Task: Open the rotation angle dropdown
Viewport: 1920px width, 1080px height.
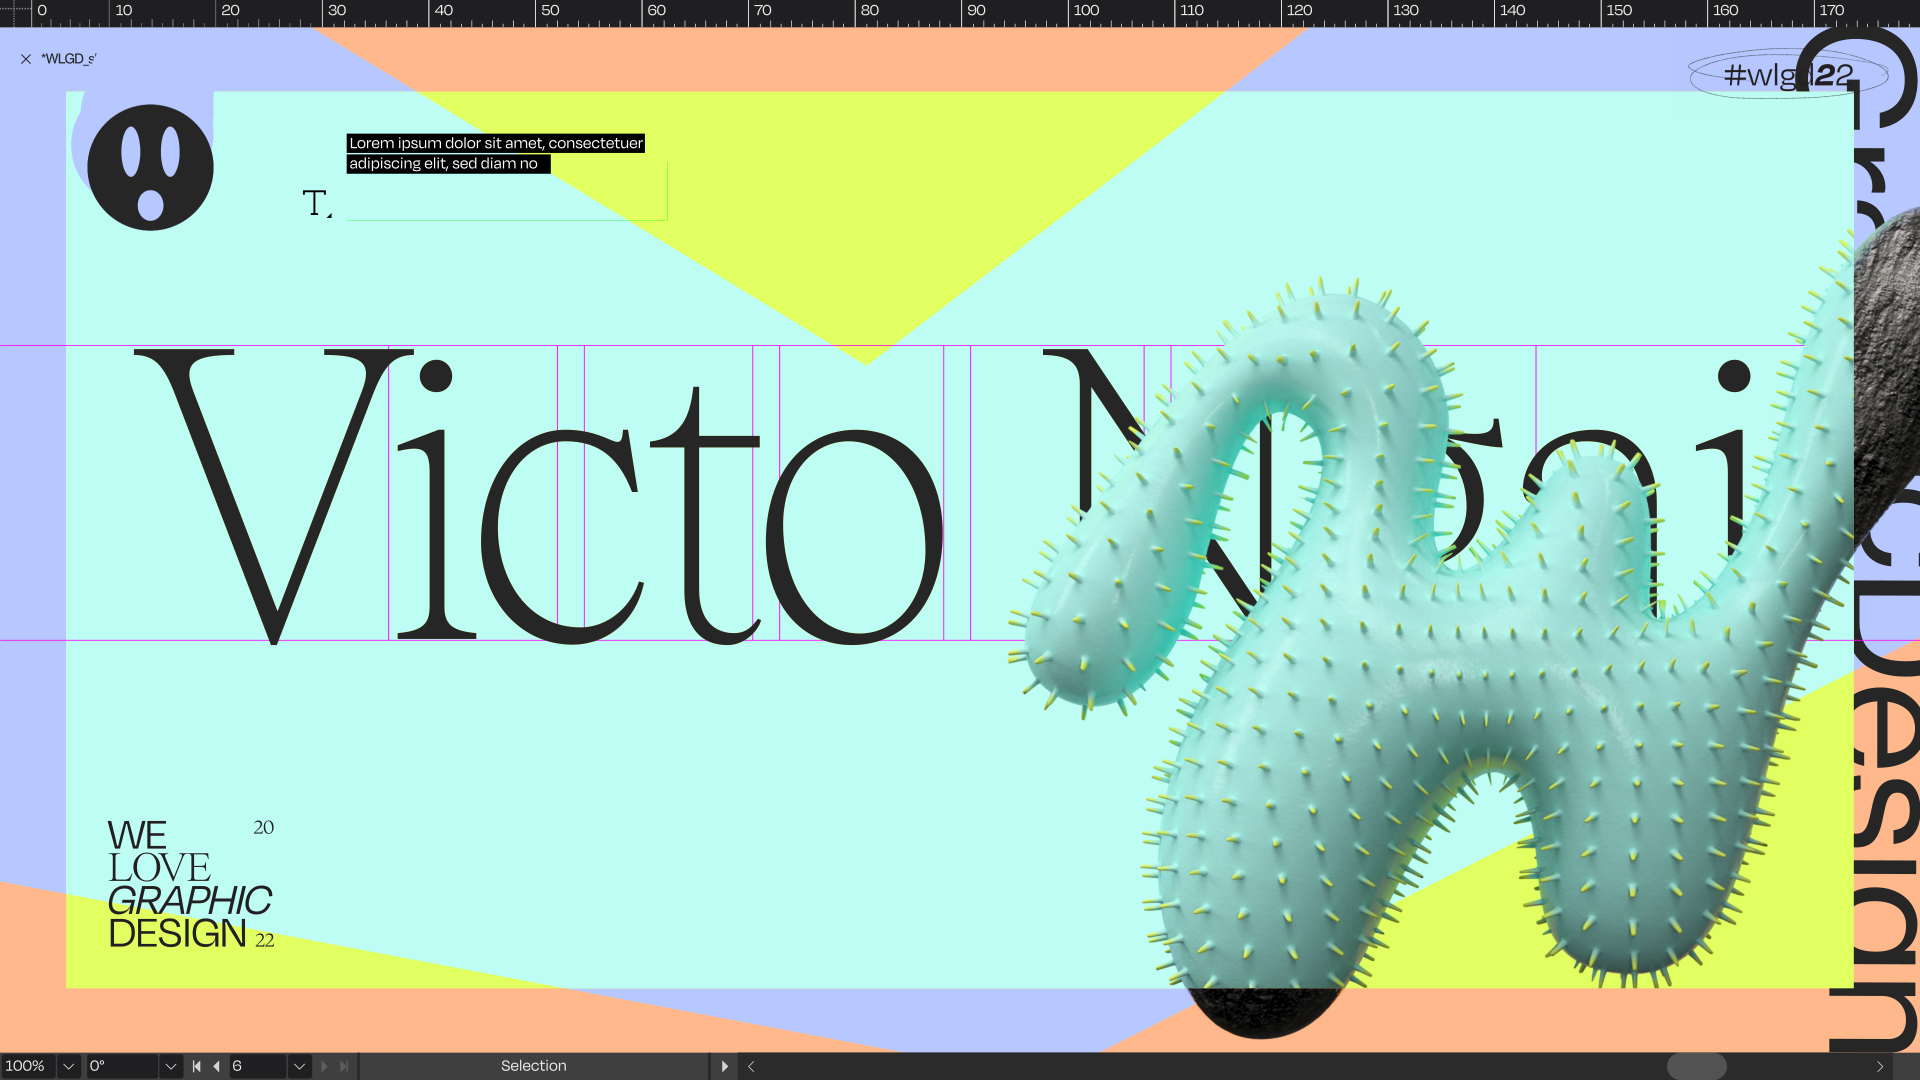Action: (171, 1066)
